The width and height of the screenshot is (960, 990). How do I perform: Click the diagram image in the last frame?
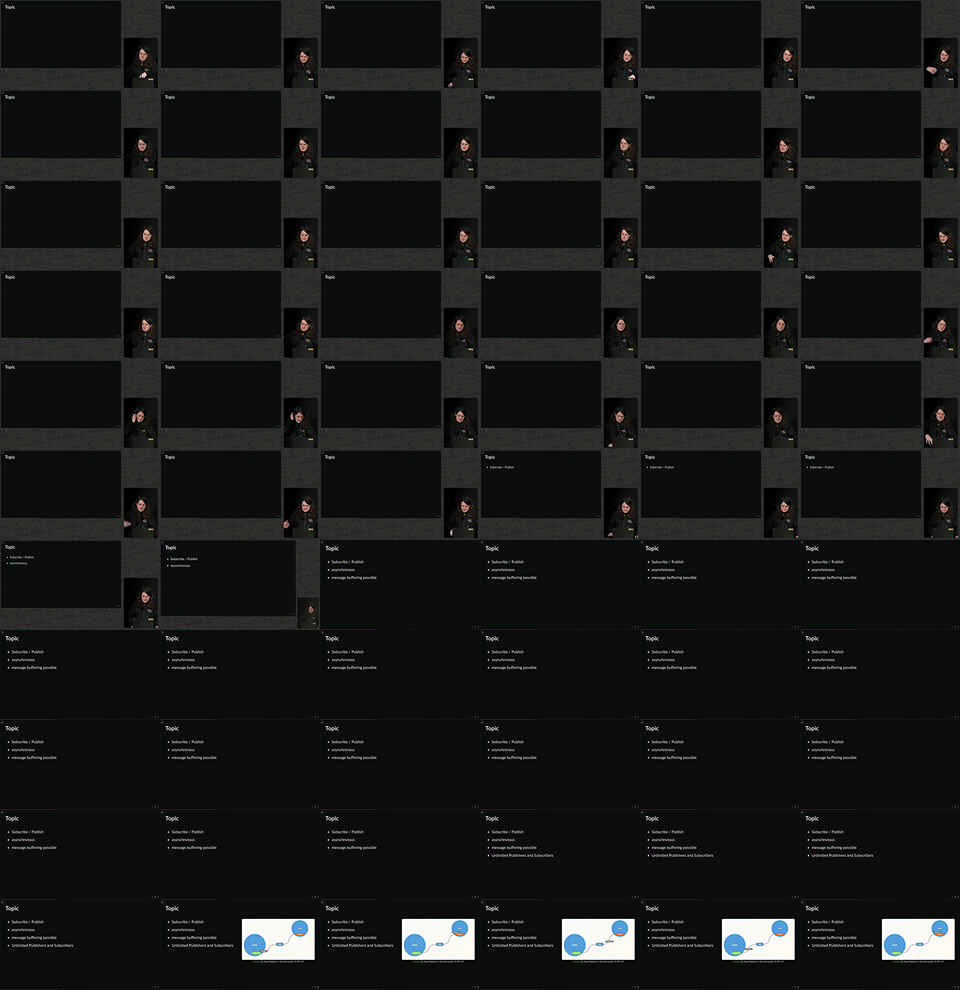click(918, 940)
